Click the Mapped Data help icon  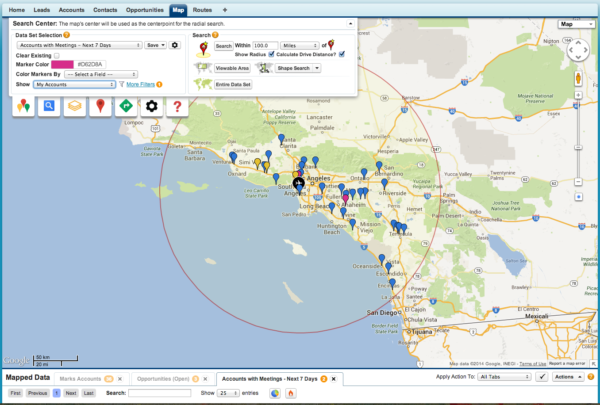(591, 377)
